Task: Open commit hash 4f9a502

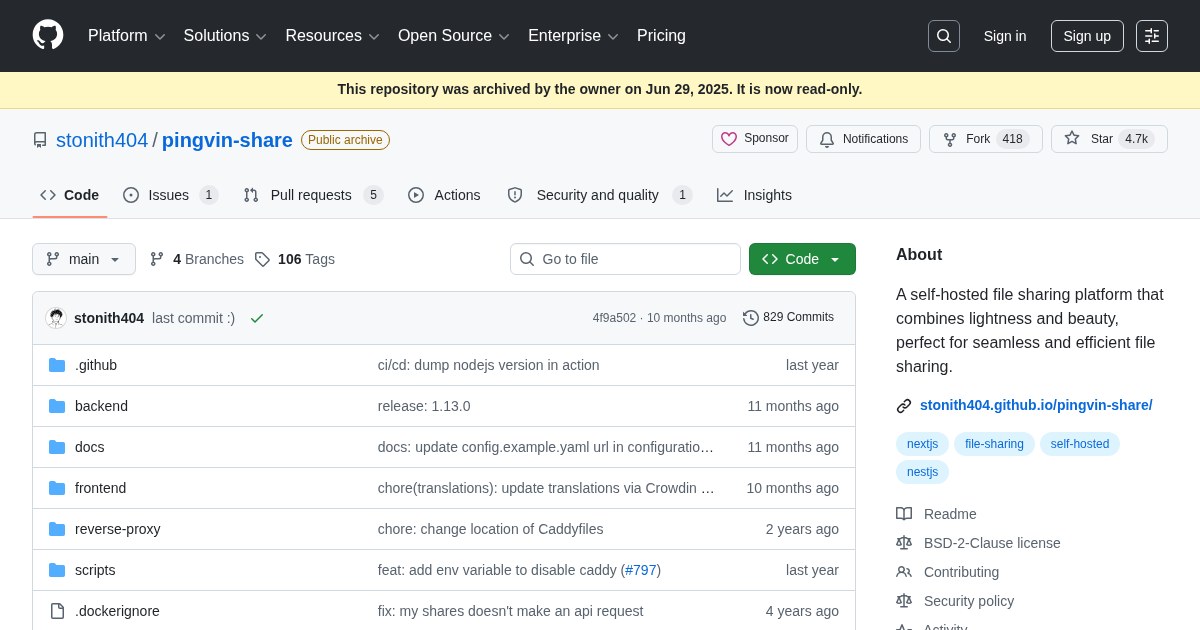Action: (x=614, y=318)
